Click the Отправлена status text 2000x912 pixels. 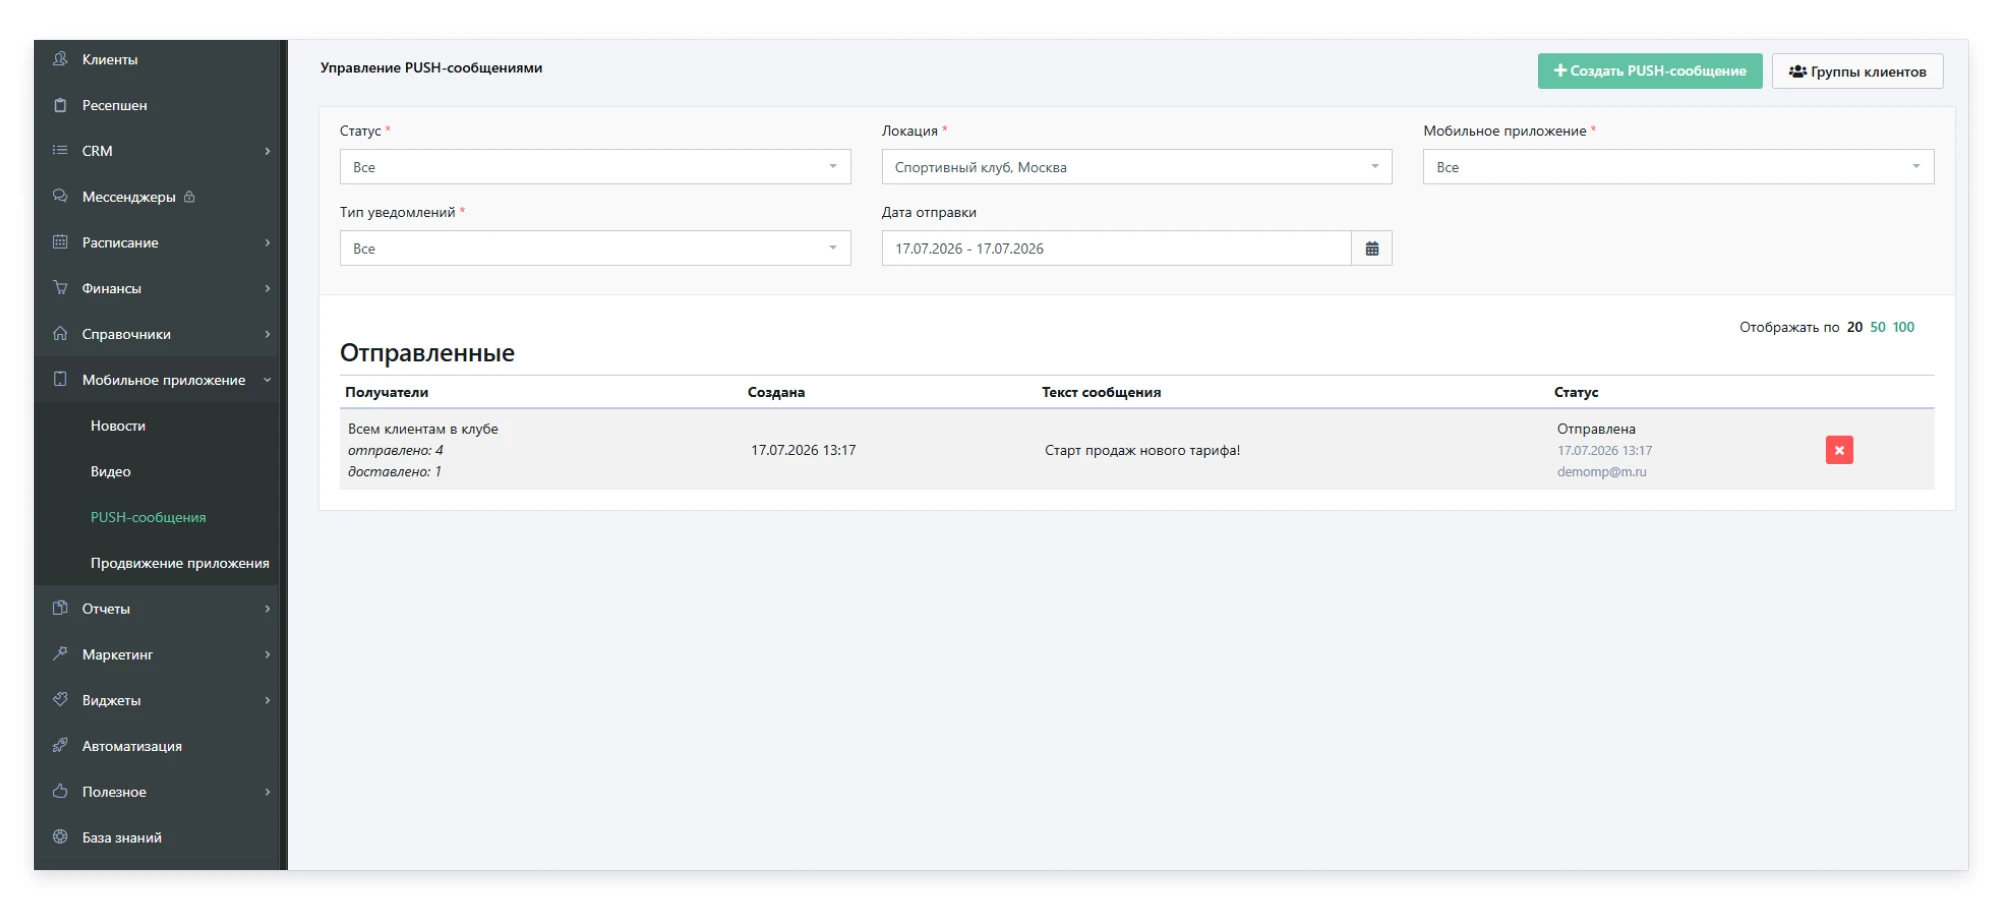(x=1596, y=429)
